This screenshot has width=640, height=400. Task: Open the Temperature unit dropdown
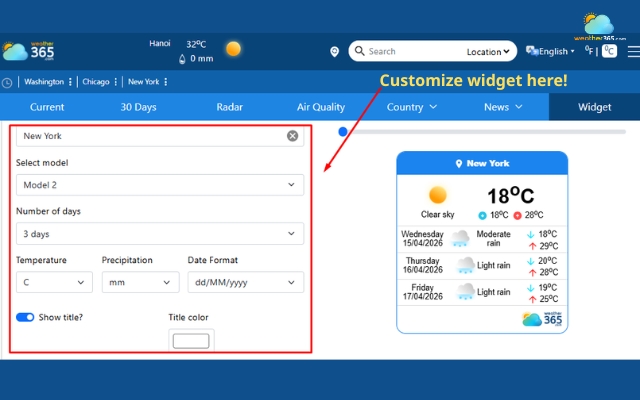[x=54, y=282]
